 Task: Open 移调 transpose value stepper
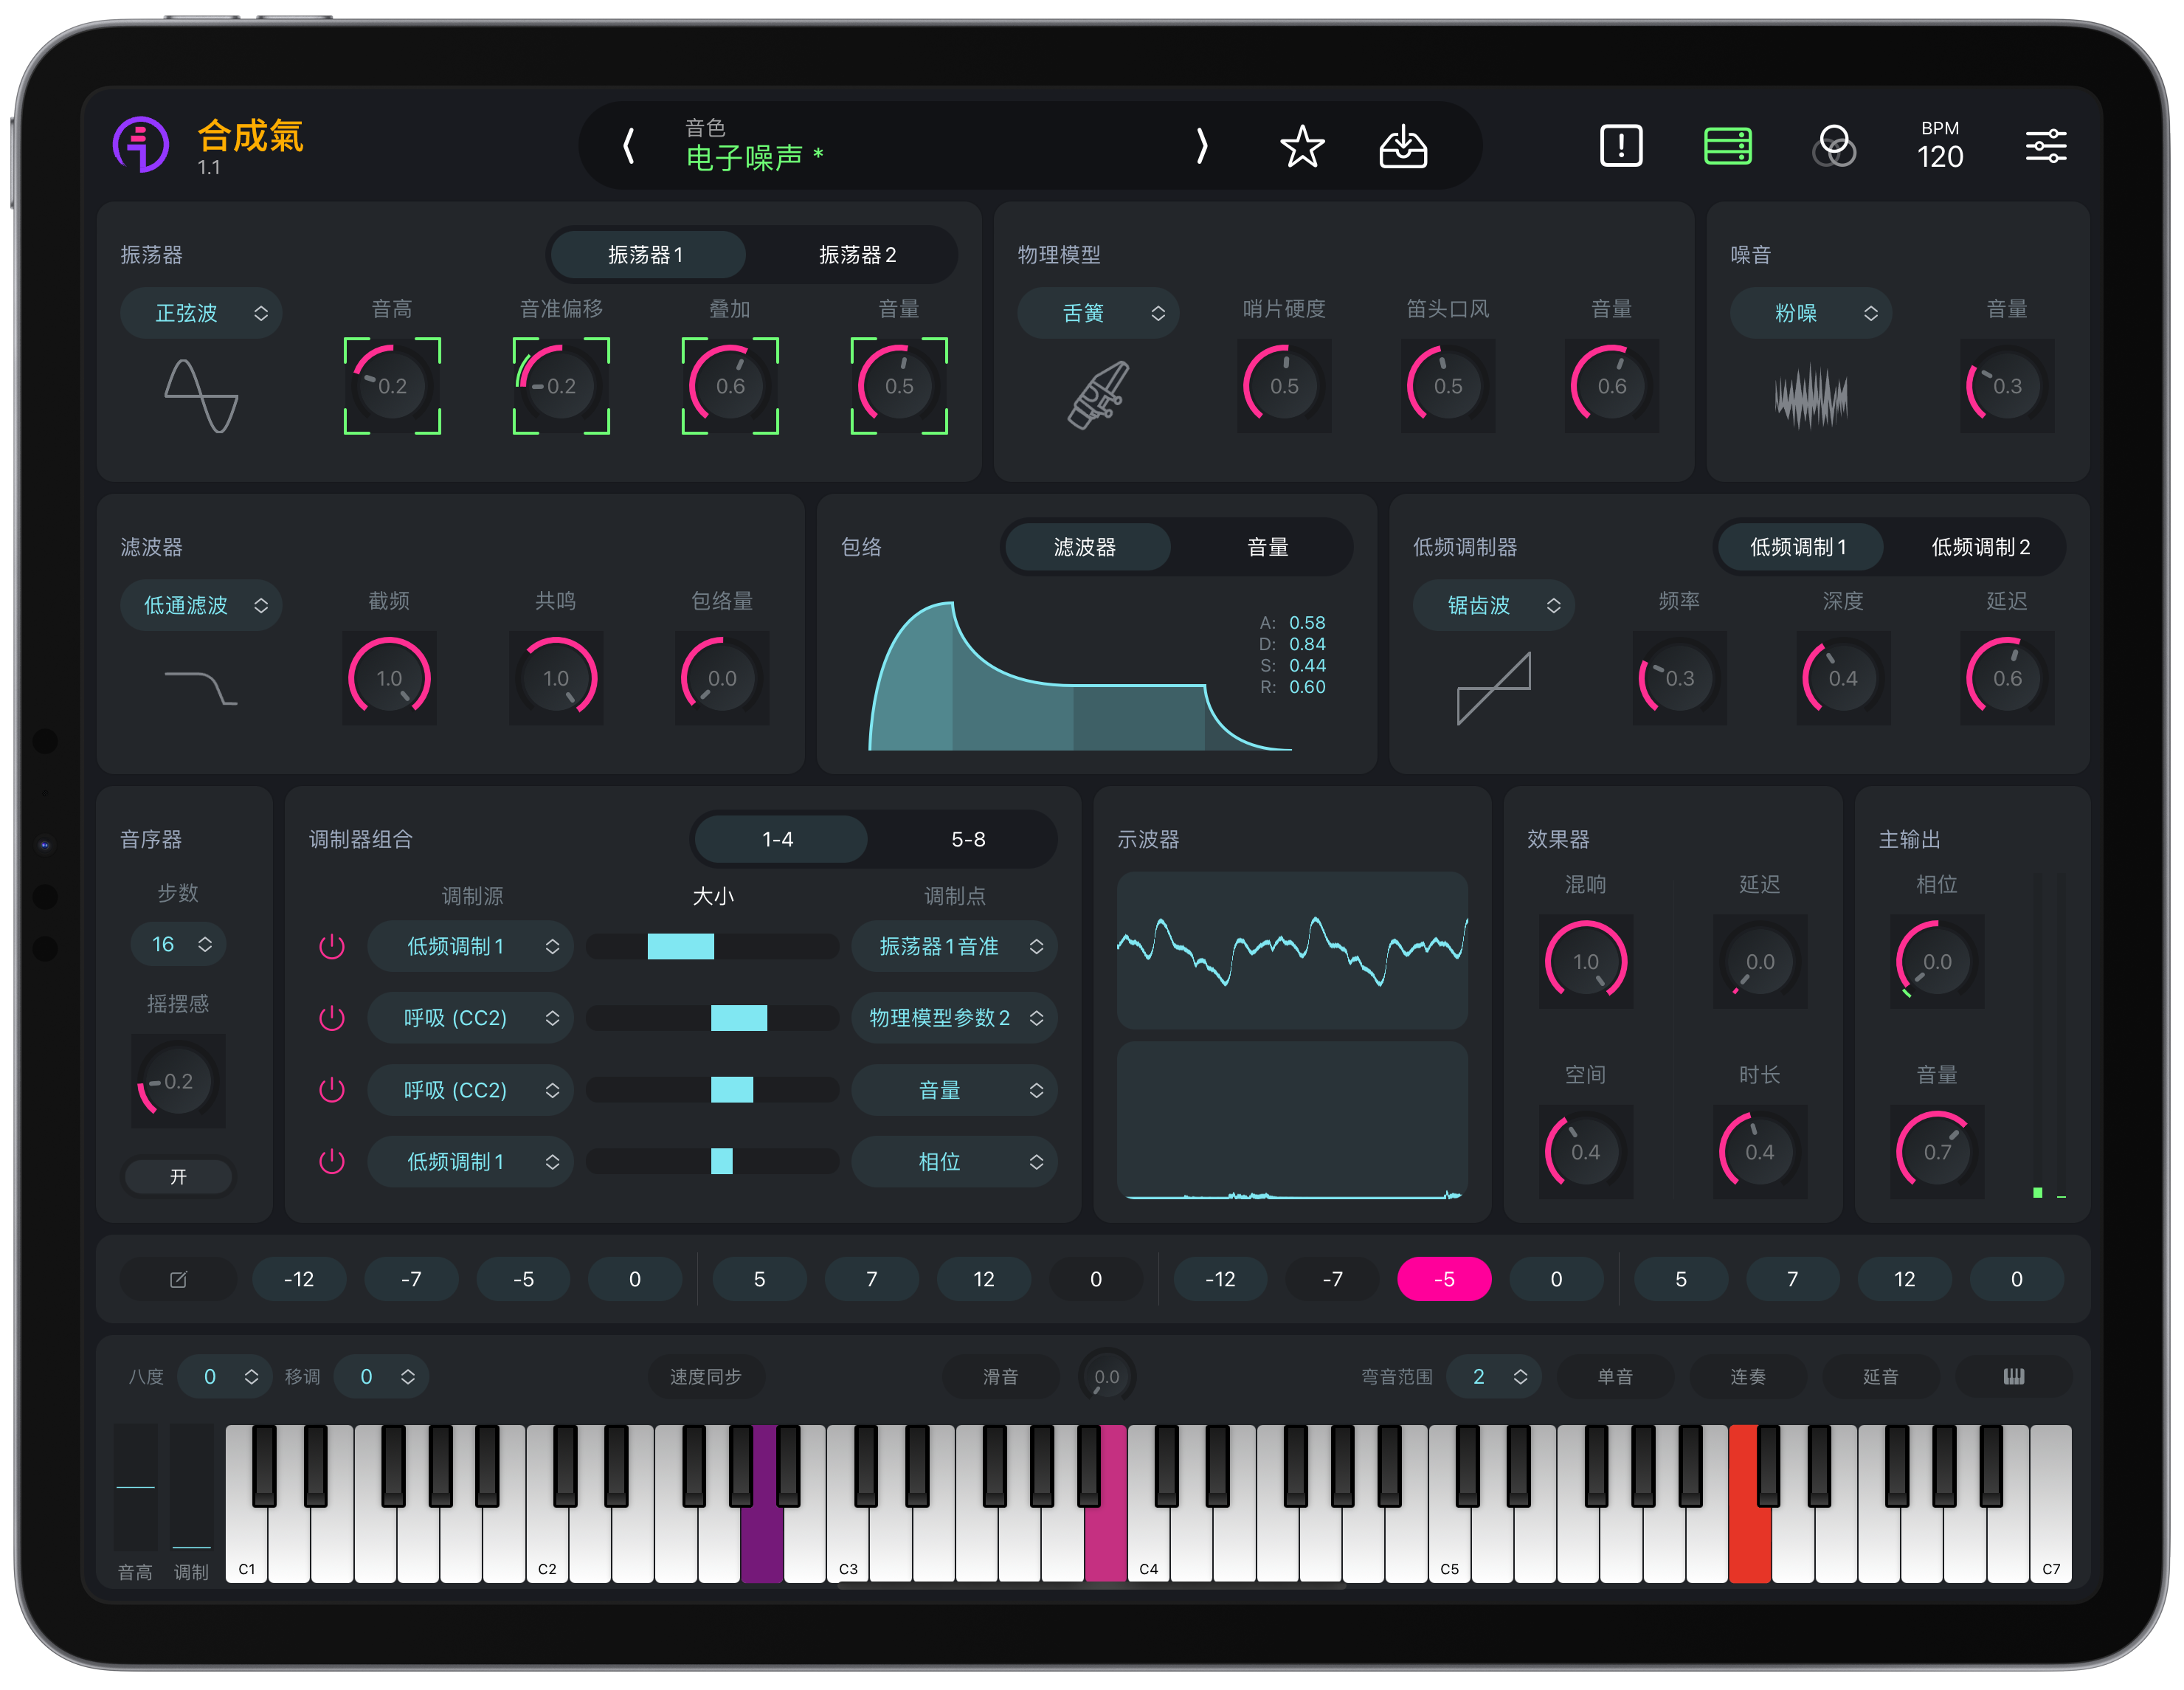pyautogui.click(x=381, y=1377)
